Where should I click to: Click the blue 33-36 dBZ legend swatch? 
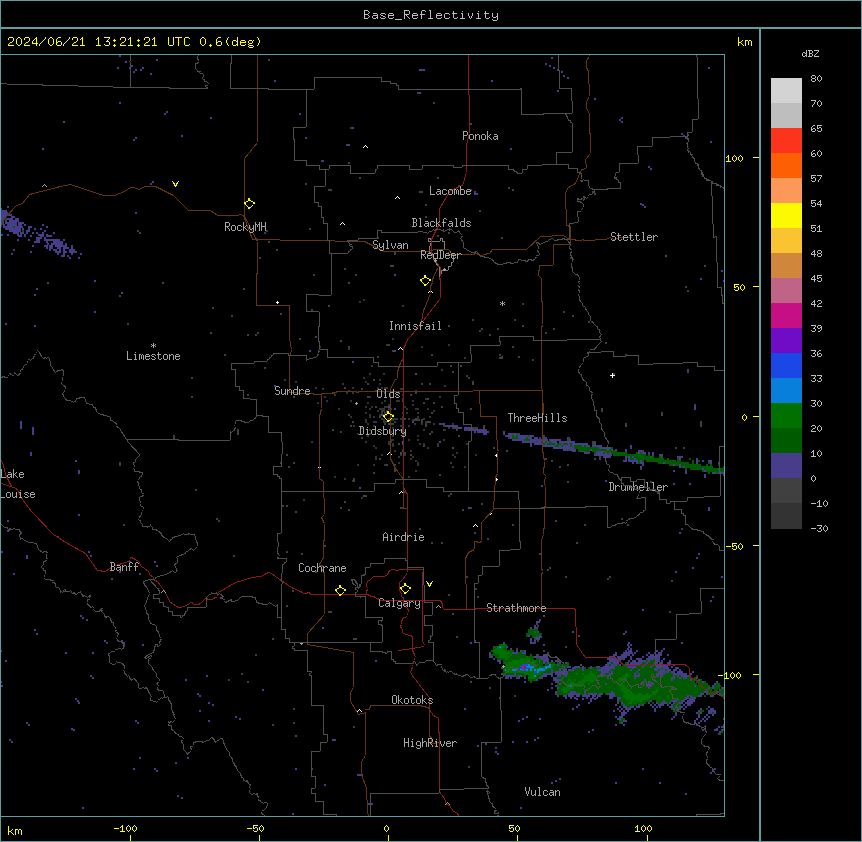coord(786,365)
